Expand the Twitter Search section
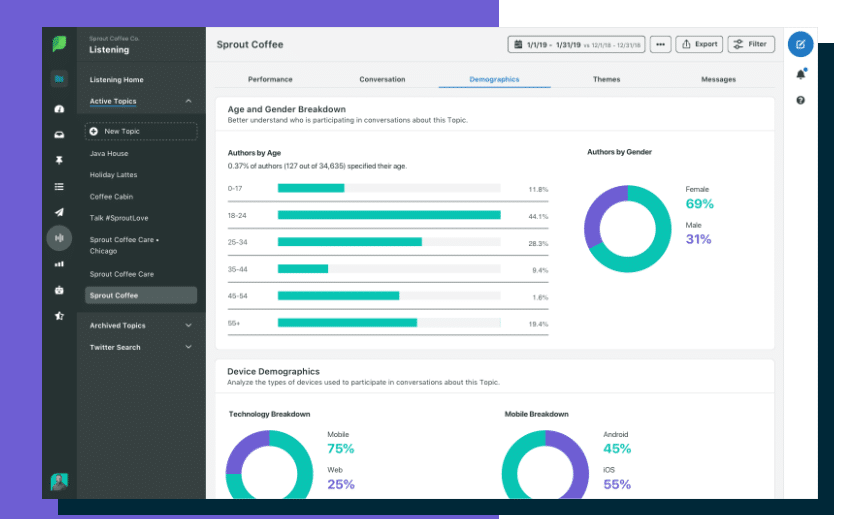This screenshot has height=519, width=852. [x=141, y=347]
